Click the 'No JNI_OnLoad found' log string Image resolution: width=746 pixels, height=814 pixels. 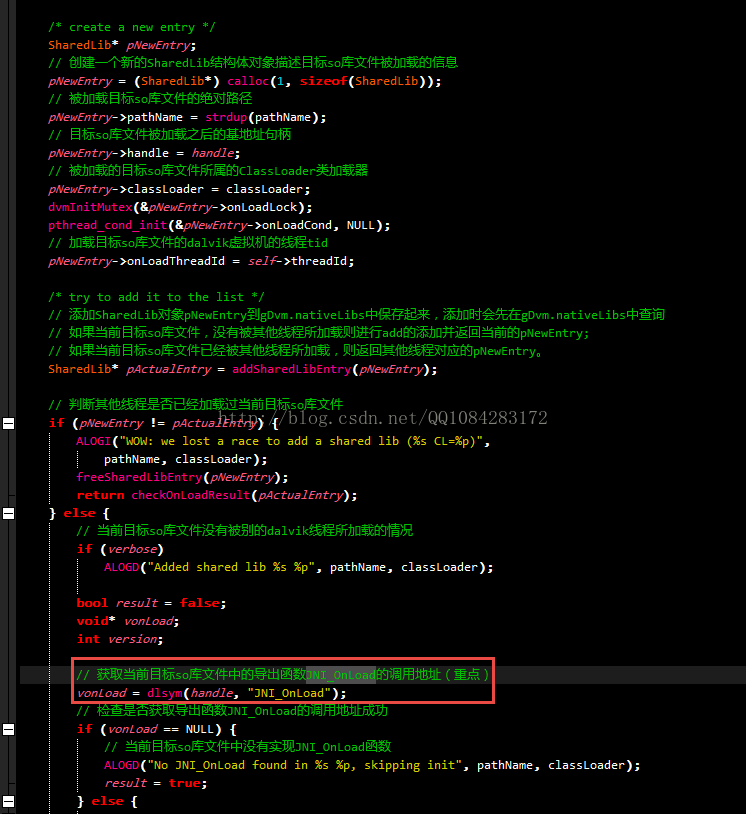point(305,765)
